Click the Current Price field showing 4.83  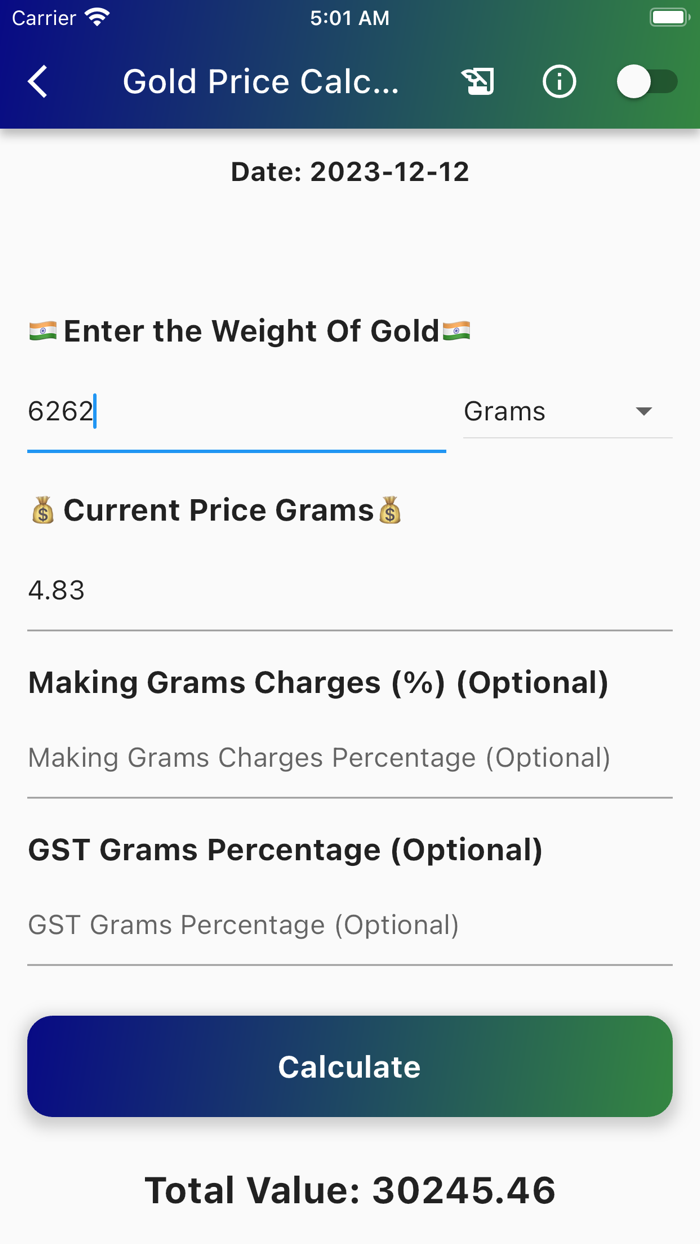[200, 590]
